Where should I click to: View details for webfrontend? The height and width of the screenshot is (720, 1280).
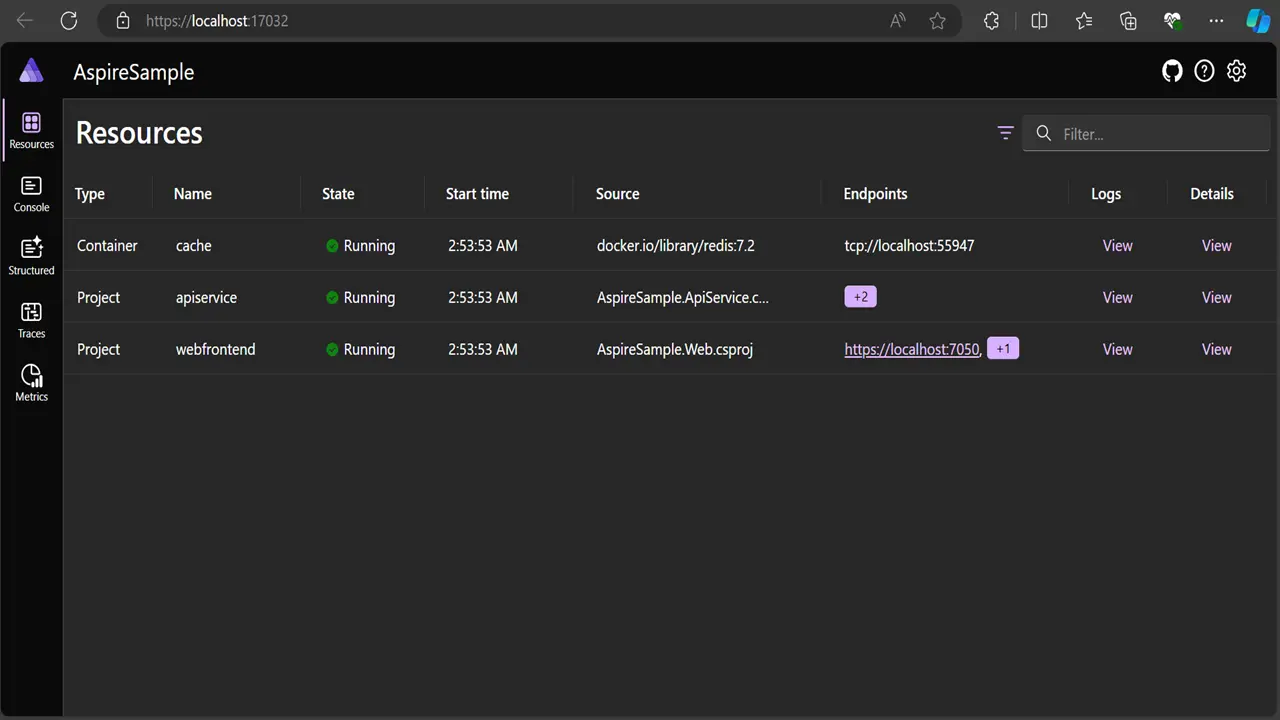(1216, 349)
